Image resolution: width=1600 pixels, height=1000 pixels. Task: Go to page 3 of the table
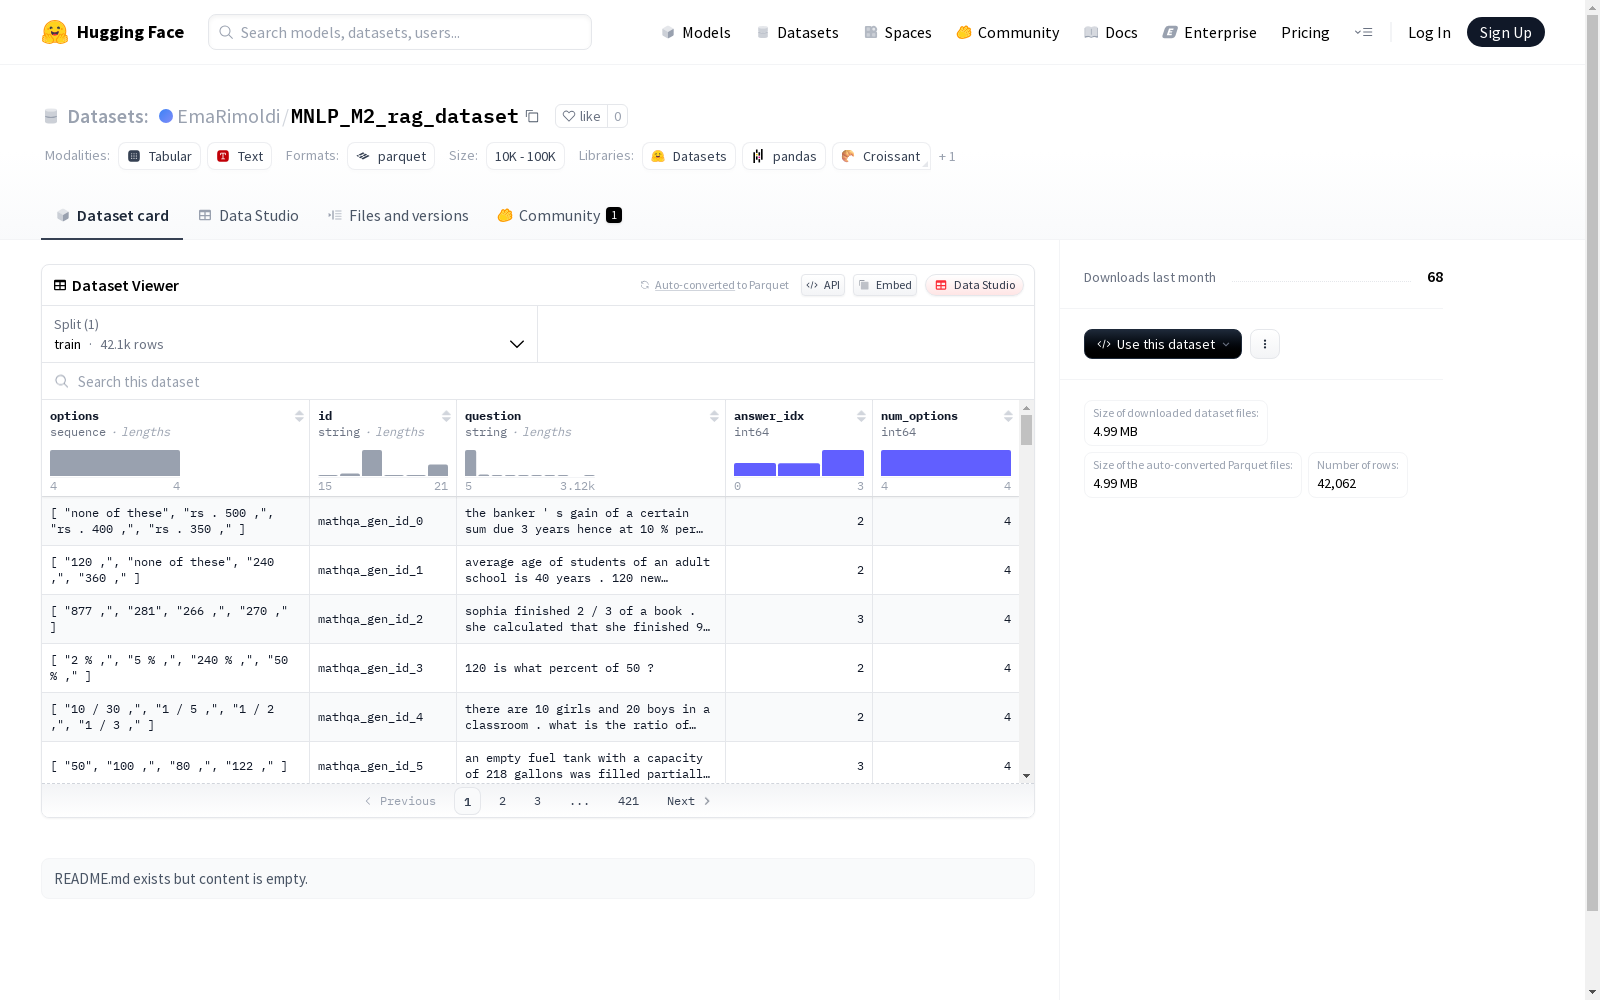coord(537,801)
